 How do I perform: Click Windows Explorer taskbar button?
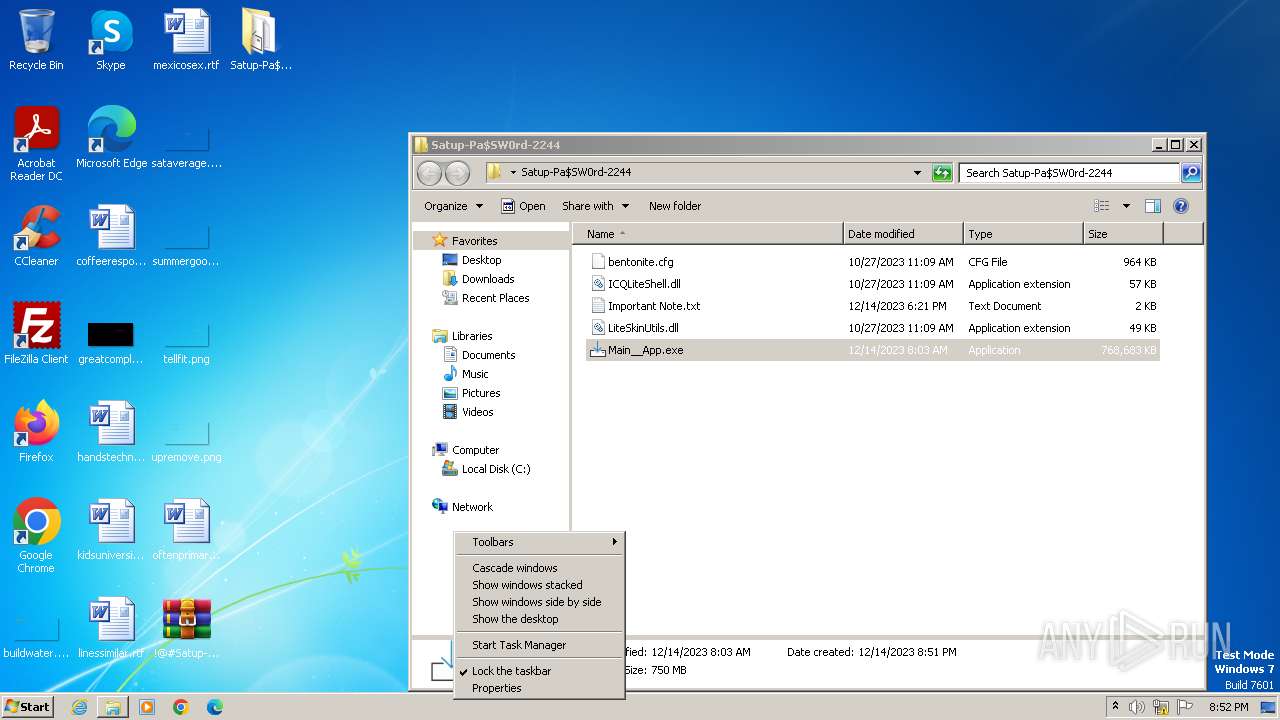(x=113, y=707)
